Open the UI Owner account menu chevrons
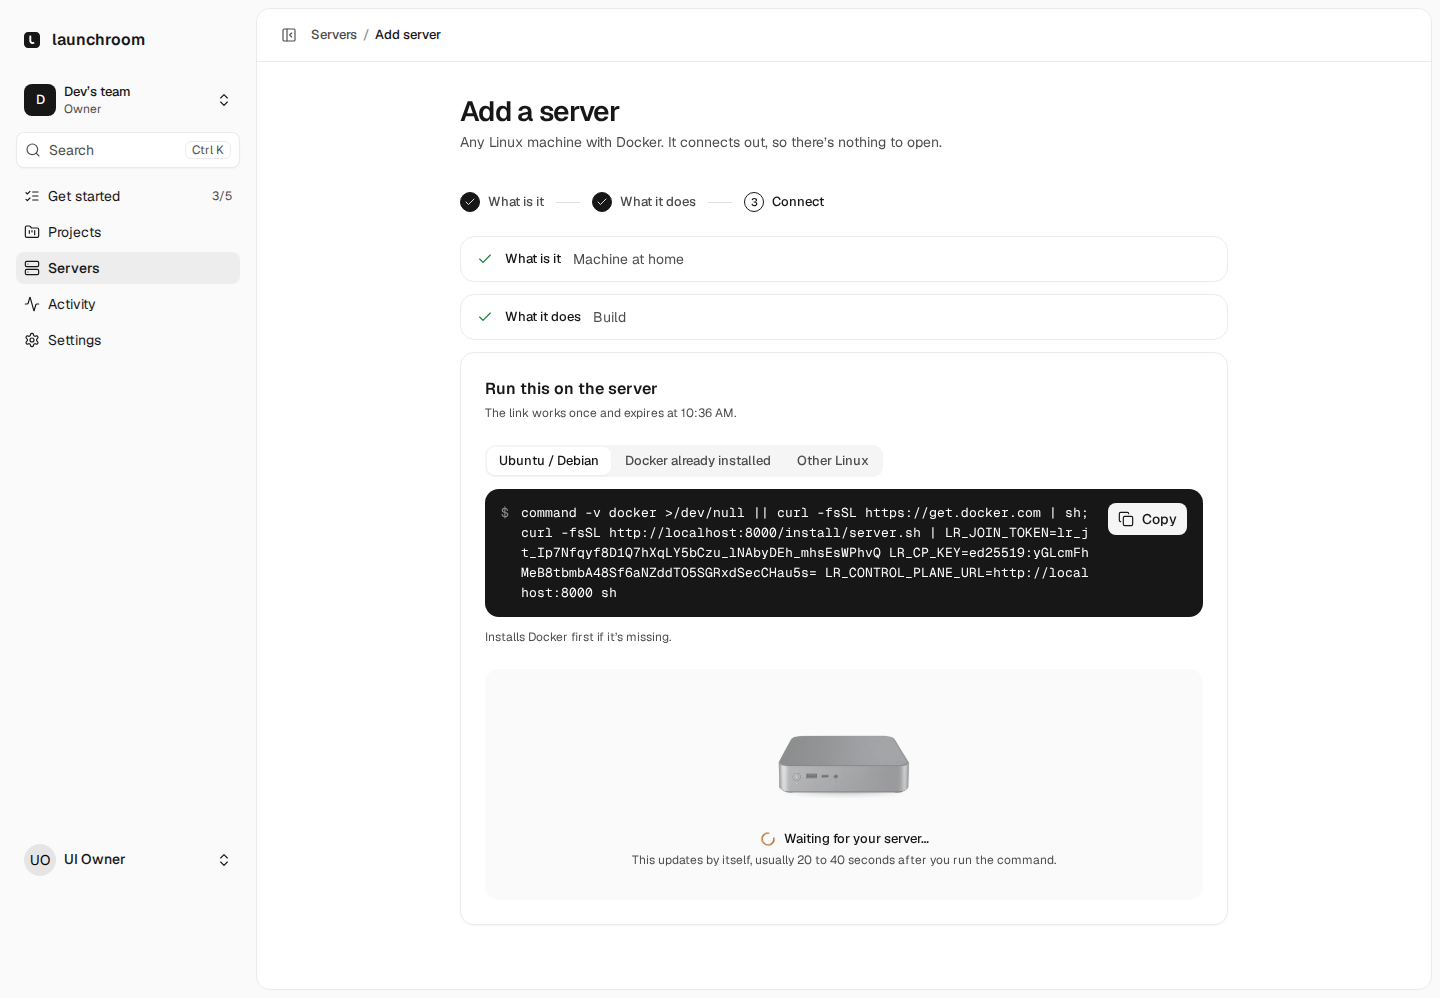Image resolution: width=1440 pixels, height=998 pixels. point(224,860)
